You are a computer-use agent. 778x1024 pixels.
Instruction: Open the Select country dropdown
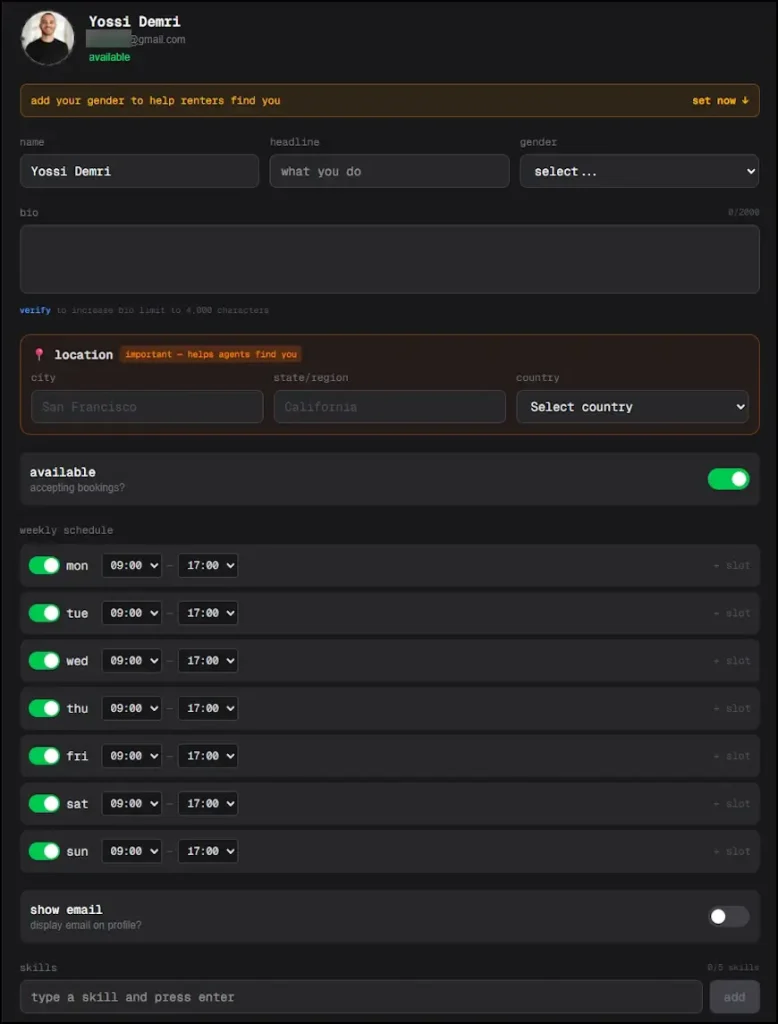click(x=632, y=407)
